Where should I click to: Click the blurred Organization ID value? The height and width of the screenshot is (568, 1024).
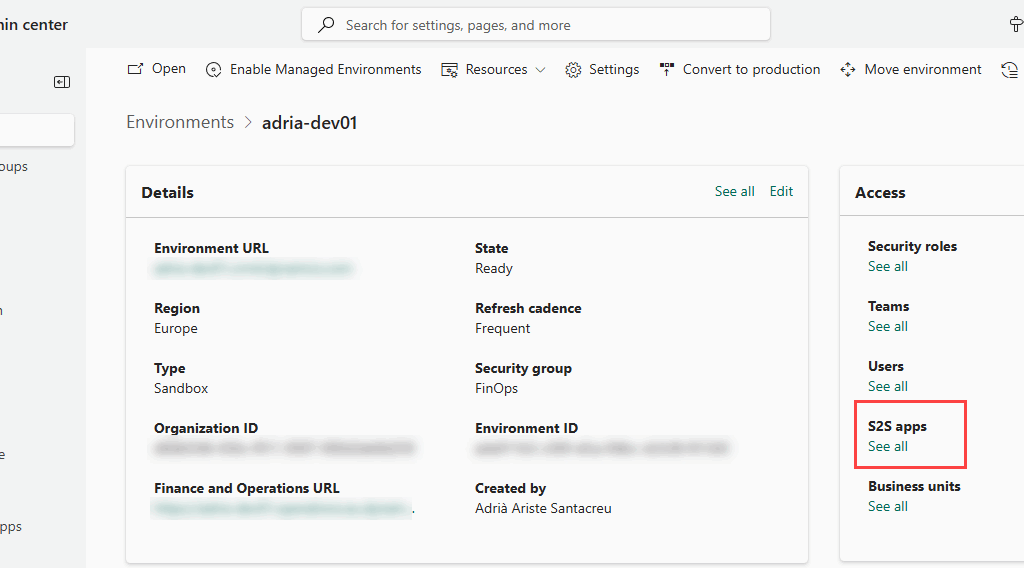tap(284, 449)
